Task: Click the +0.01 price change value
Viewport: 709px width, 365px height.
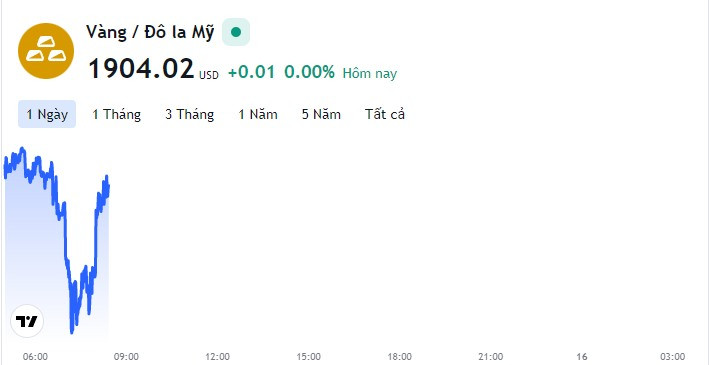Action: click(251, 72)
